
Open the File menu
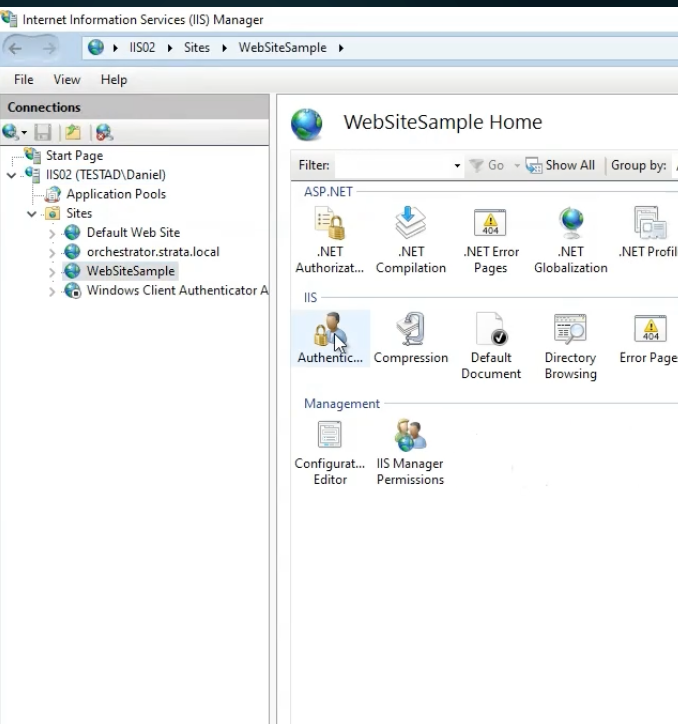coord(24,79)
